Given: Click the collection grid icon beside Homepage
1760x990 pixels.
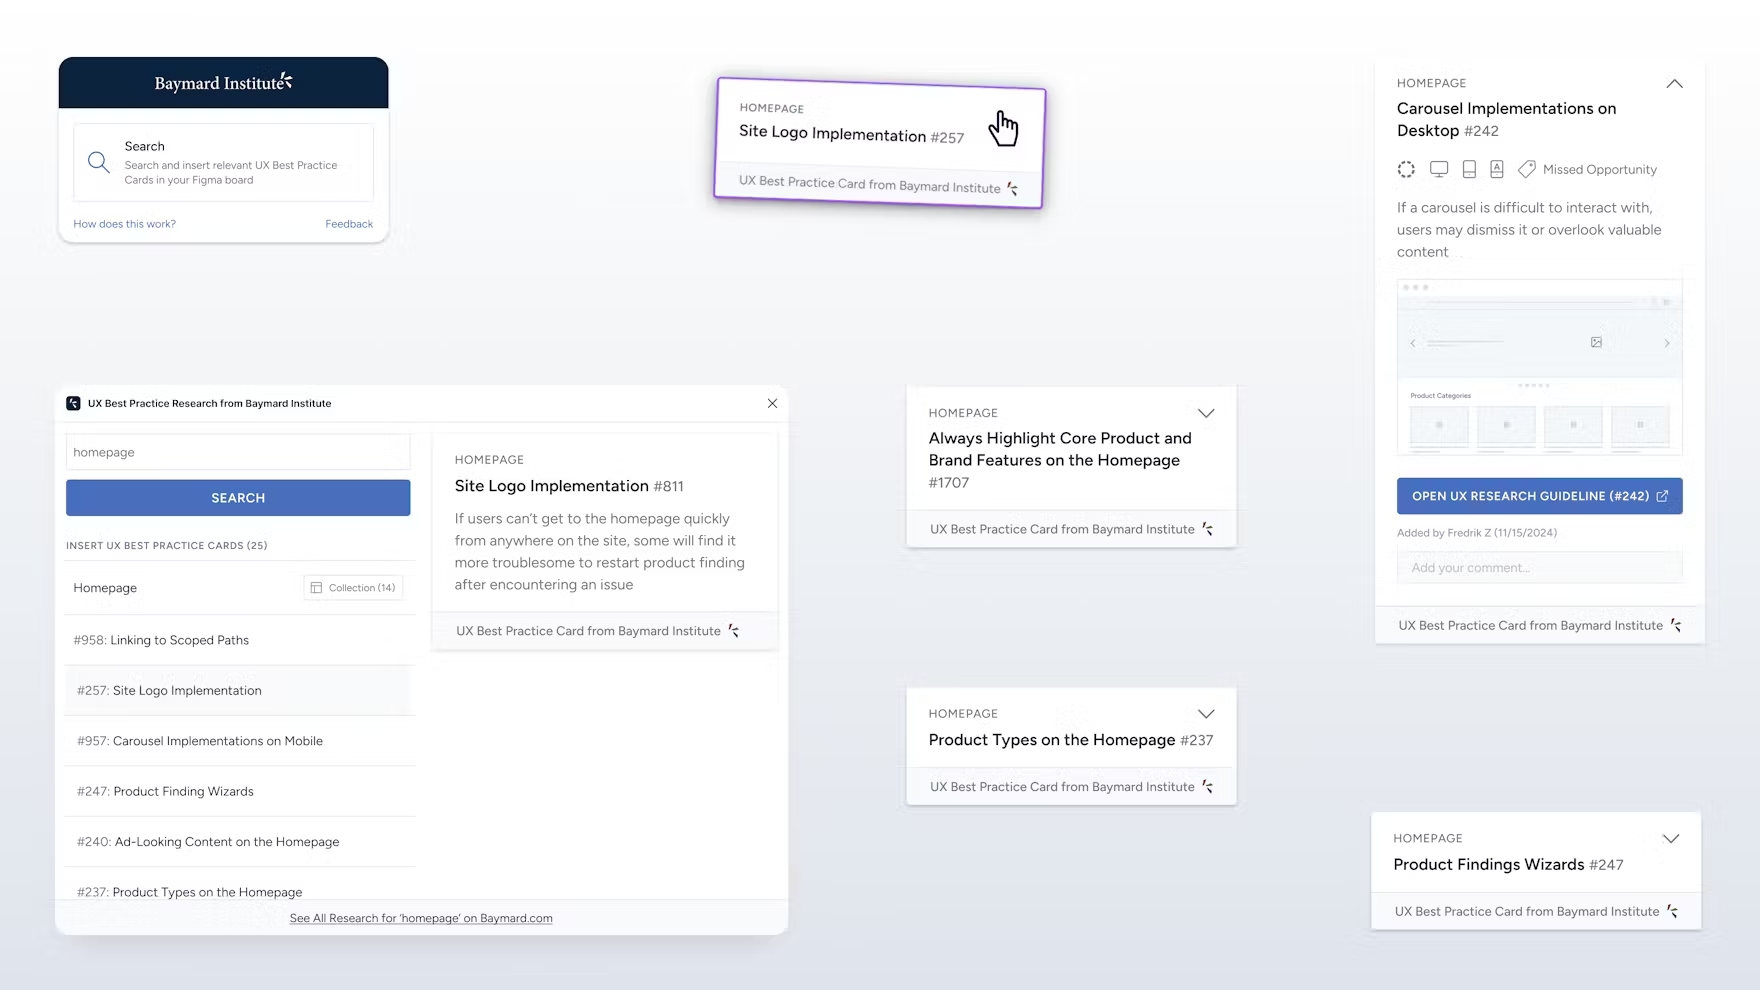Looking at the screenshot, I should click(x=316, y=588).
